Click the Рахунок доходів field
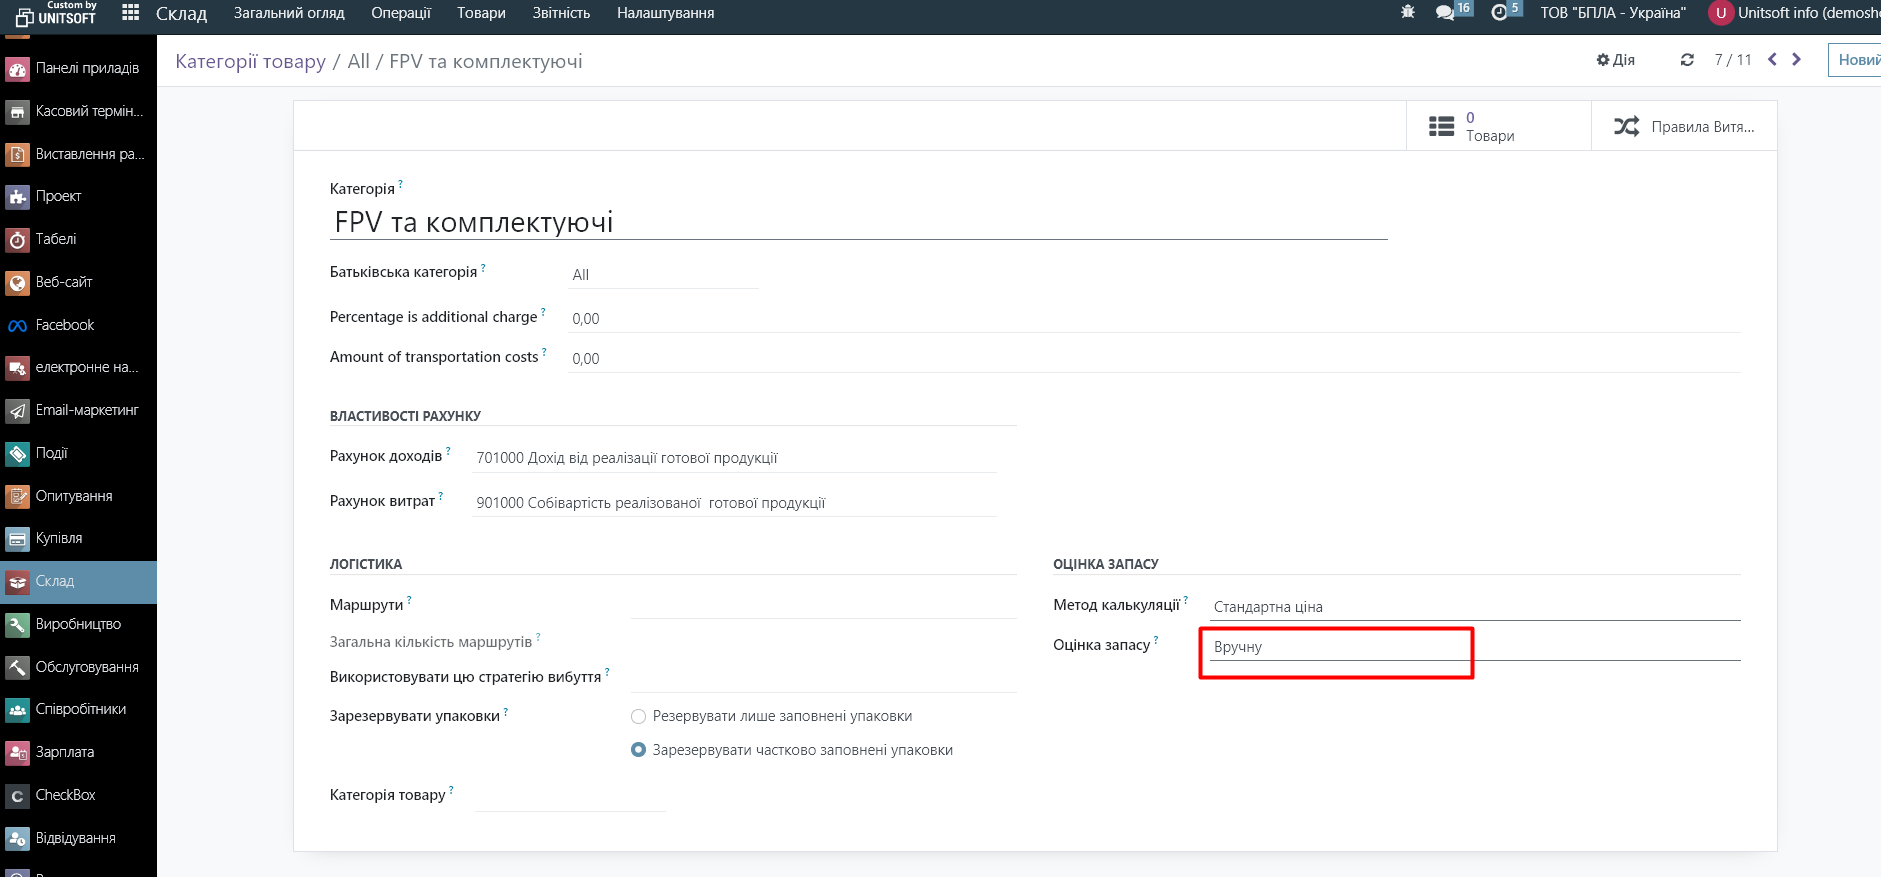Viewport: 1881px width, 877px height. click(x=734, y=458)
